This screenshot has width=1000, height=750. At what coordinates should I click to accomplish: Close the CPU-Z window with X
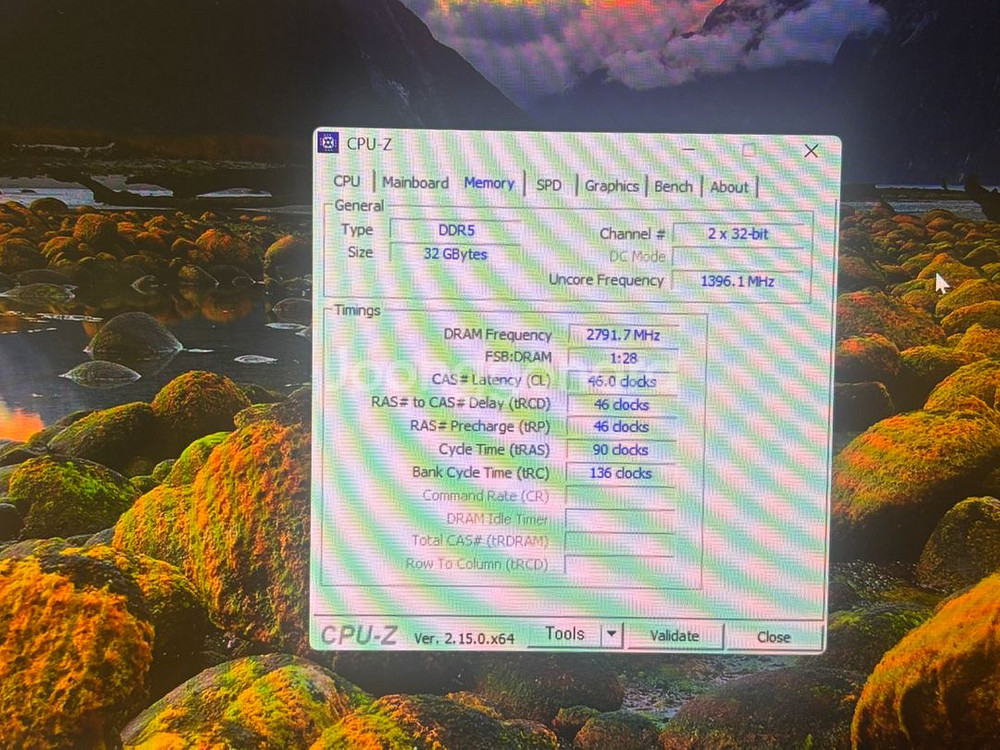coord(811,151)
